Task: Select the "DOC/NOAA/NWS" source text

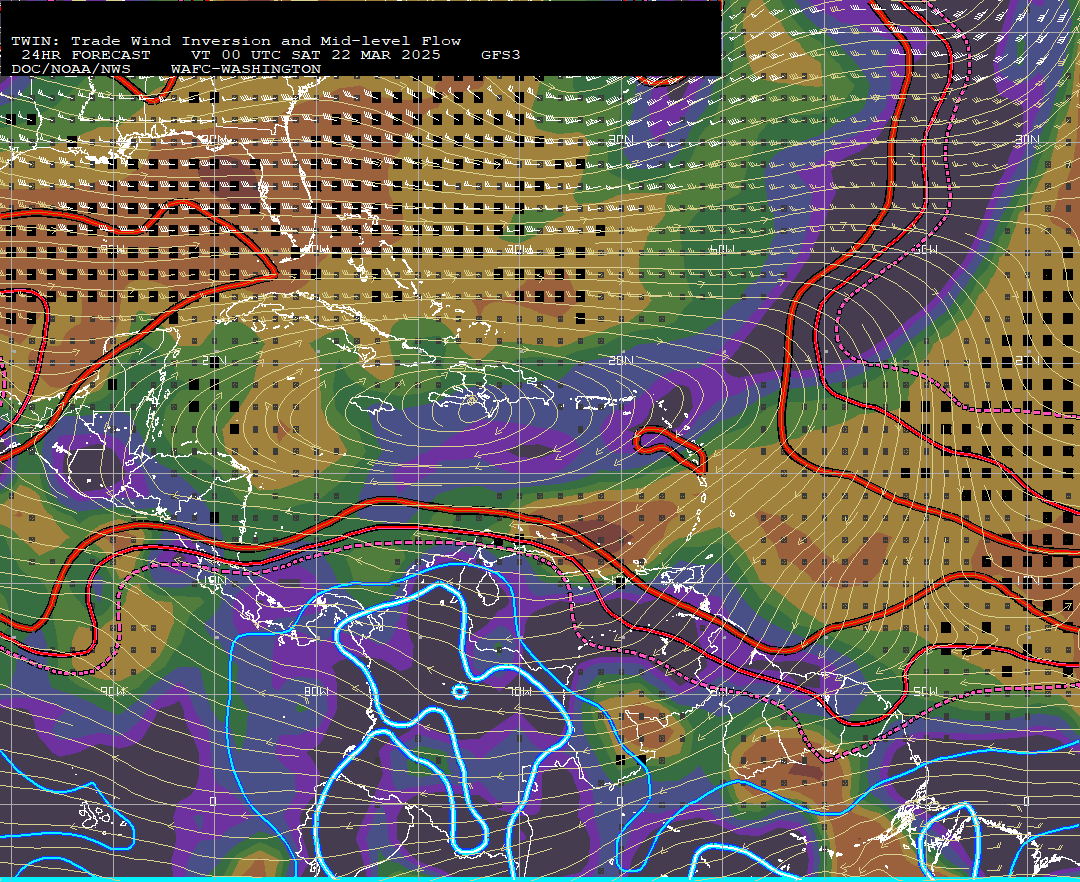Action: click(71, 70)
